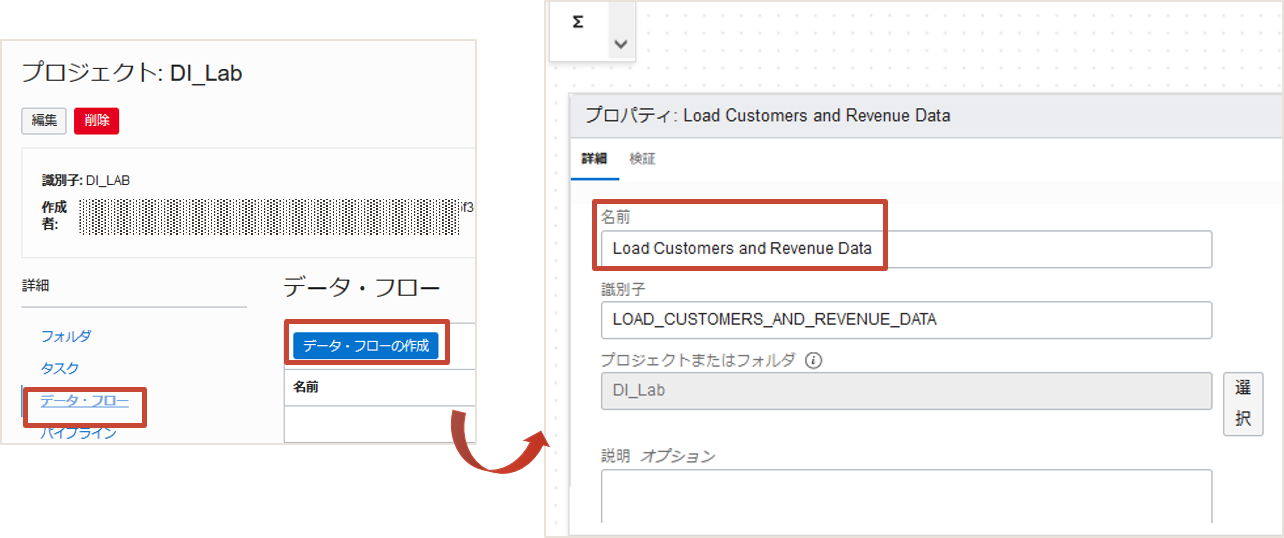Image resolution: width=1284 pixels, height=538 pixels.
Task: Click the プロパティ panel title bar
Action: click(x=920, y=116)
